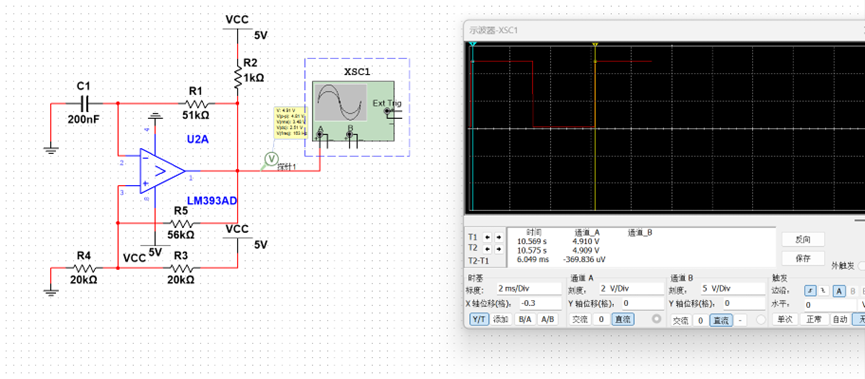The image size is (865, 379).
Task: Shift cursor T2 left using arrow
Action: (x=487, y=248)
